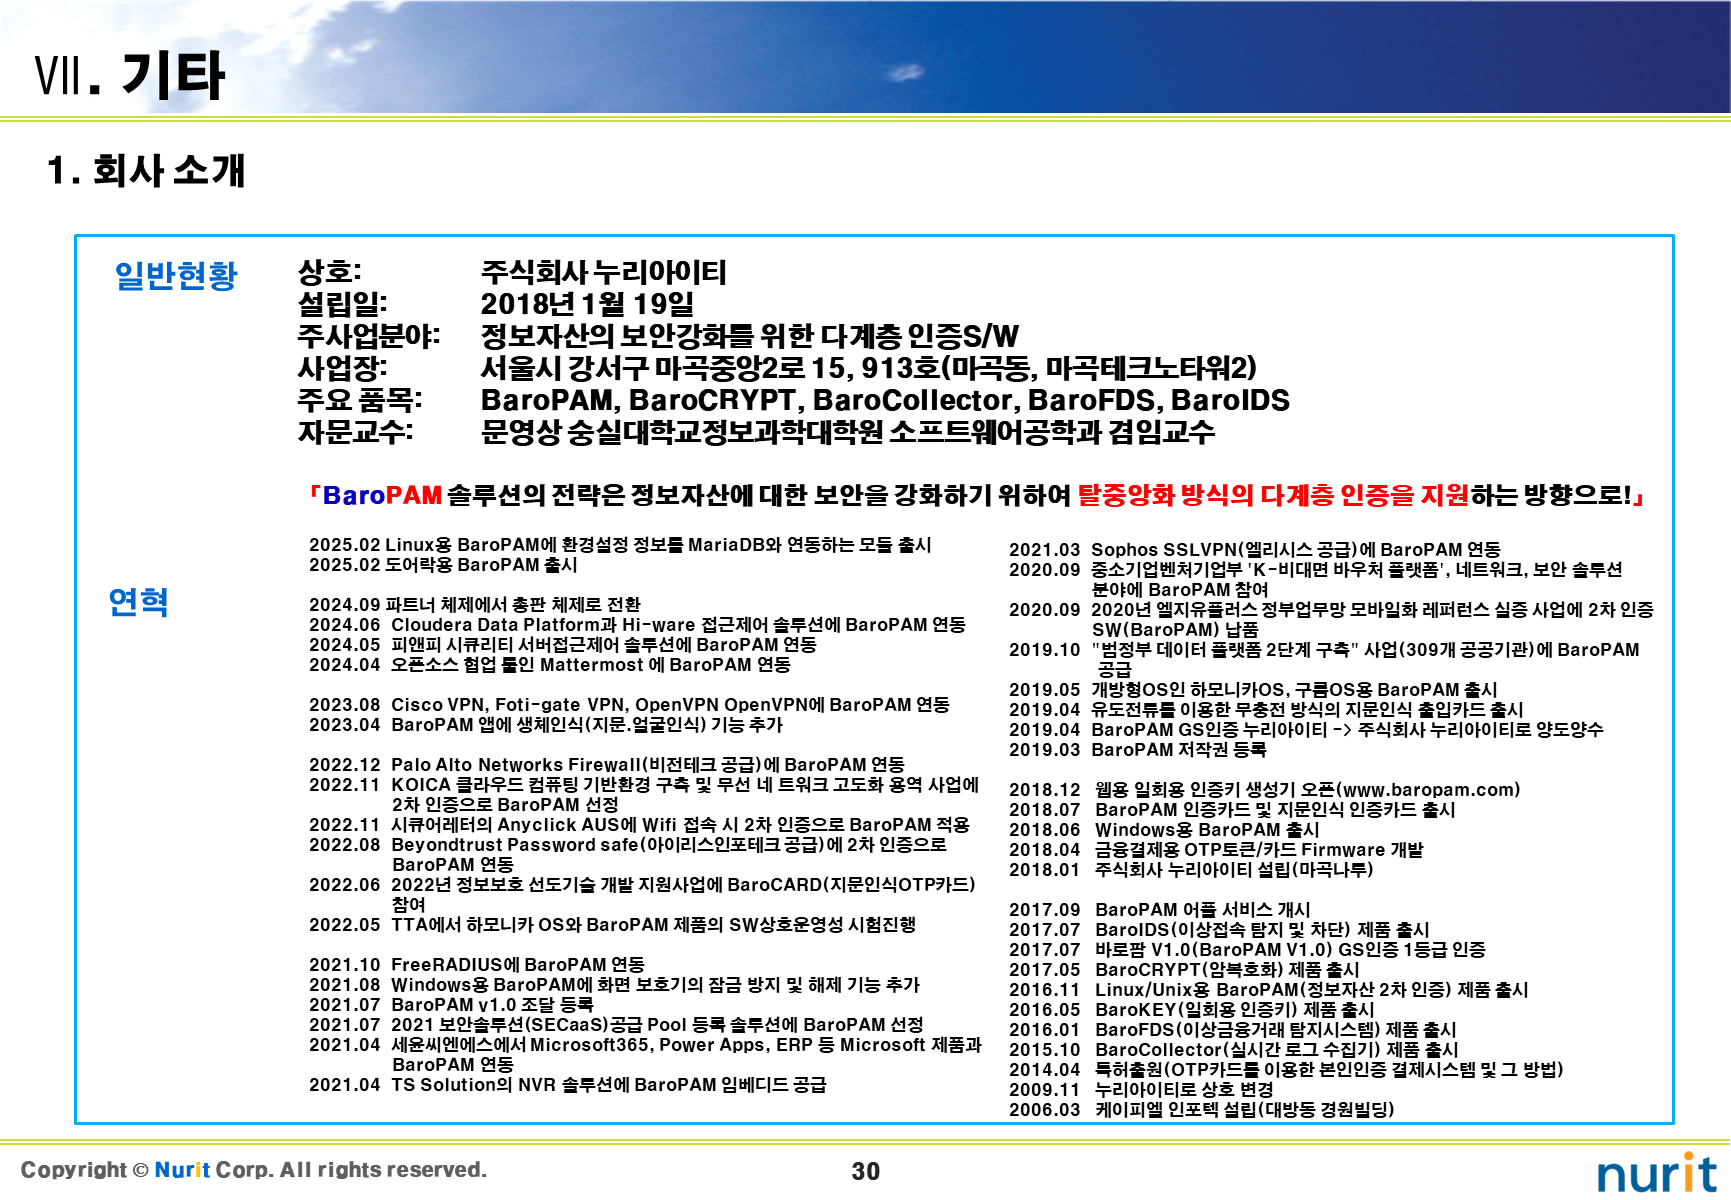Click the '2023.04 BaroPAM 앱에 생체인식' entry

[546, 725]
